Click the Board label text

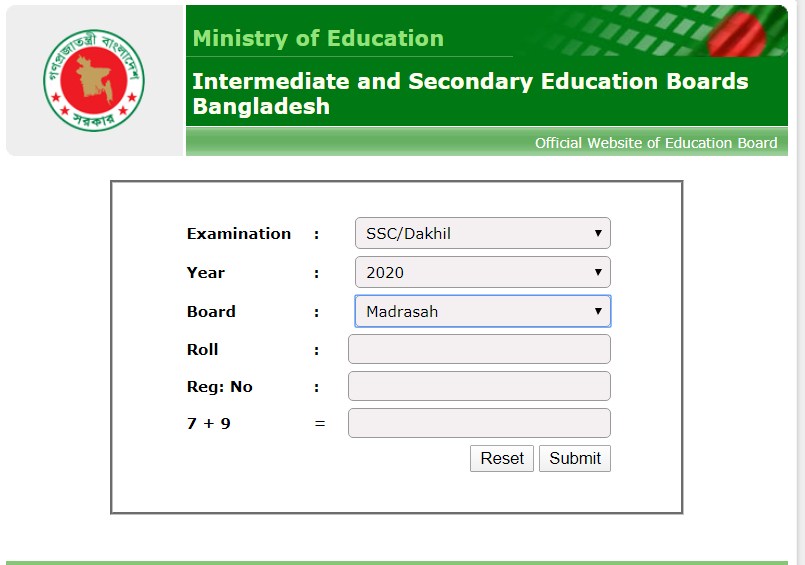click(211, 311)
